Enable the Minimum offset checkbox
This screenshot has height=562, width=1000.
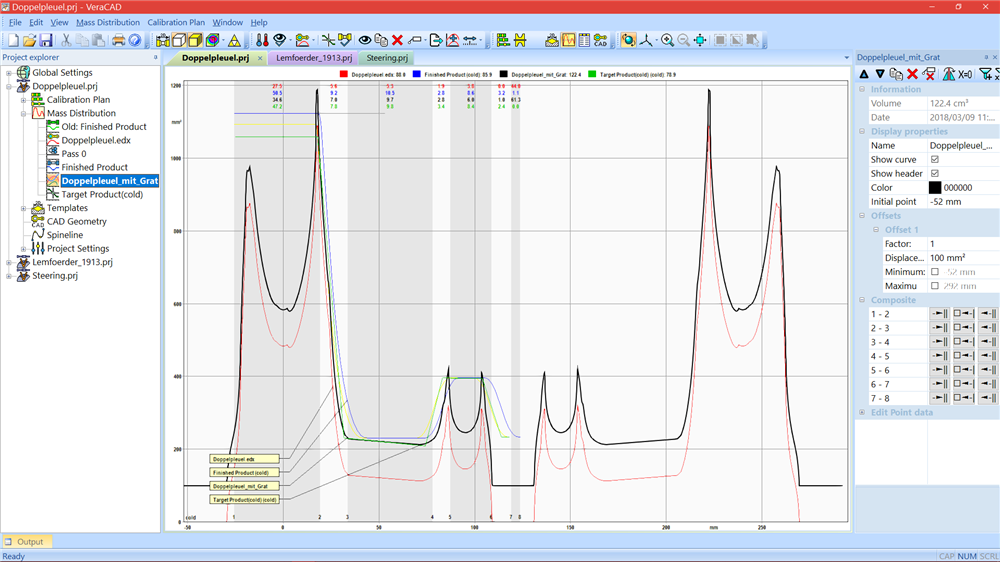click(x=935, y=272)
